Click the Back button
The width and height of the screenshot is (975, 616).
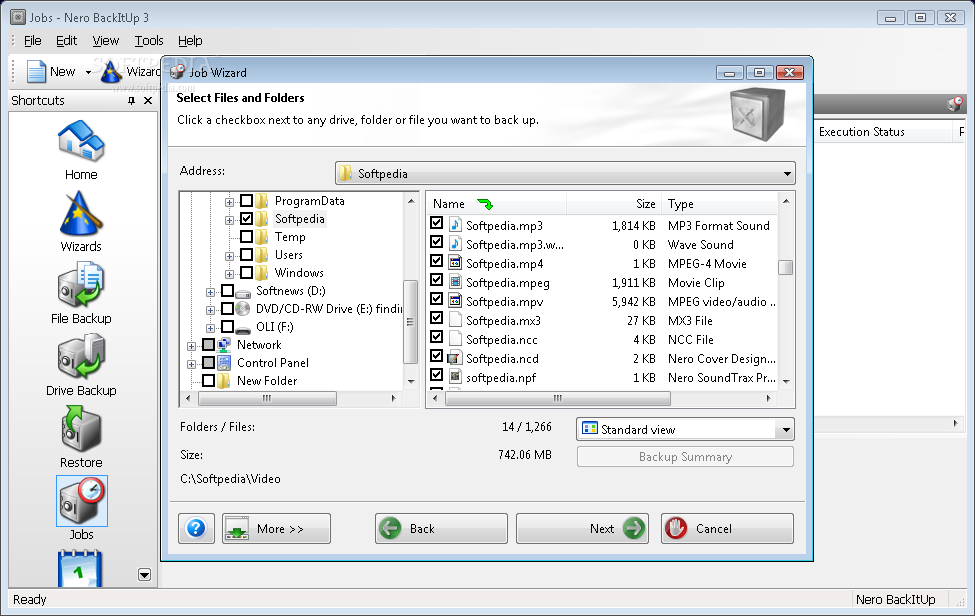441,528
